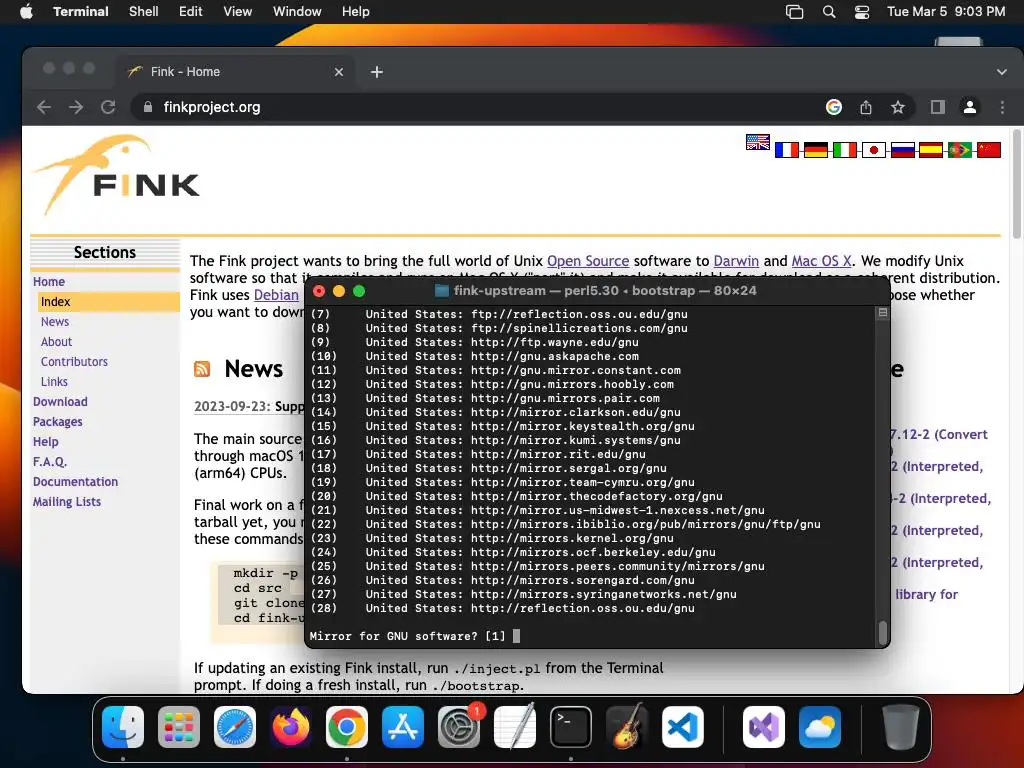Screen dimensions: 1024x768
Task: Open Launchpad in the Dock
Action: pos(179,727)
